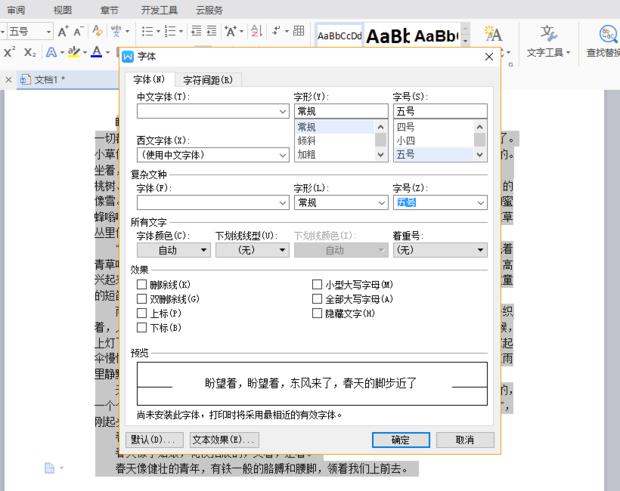620x491 pixels.
Task: Click the increase indent icon
Action: point(212,31)
